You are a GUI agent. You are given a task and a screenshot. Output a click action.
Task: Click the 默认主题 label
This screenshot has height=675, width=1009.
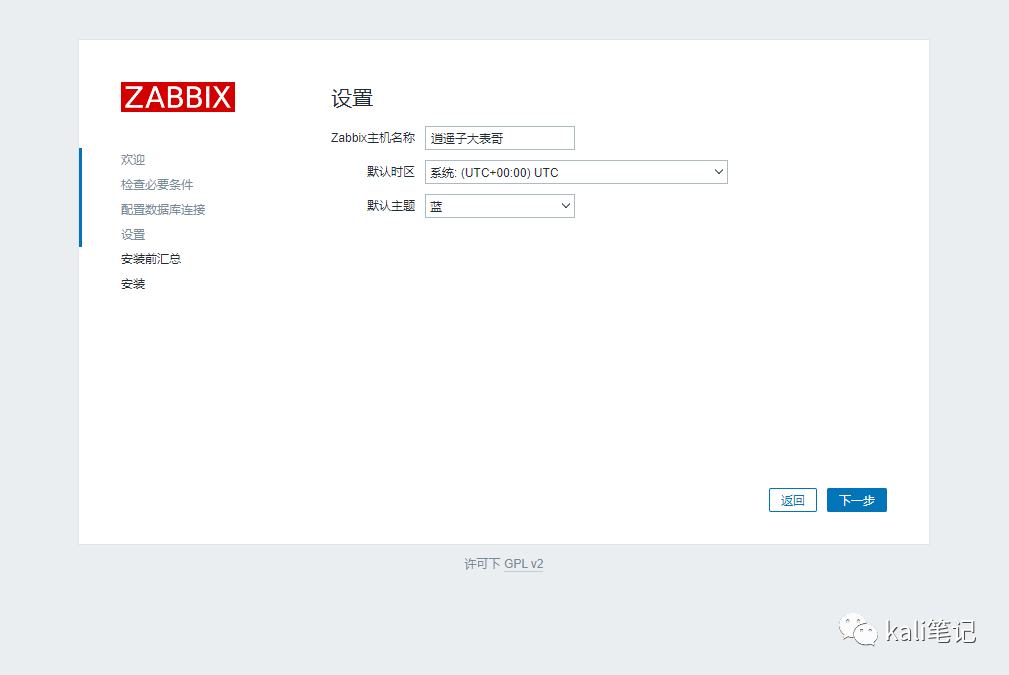point(391,206)
